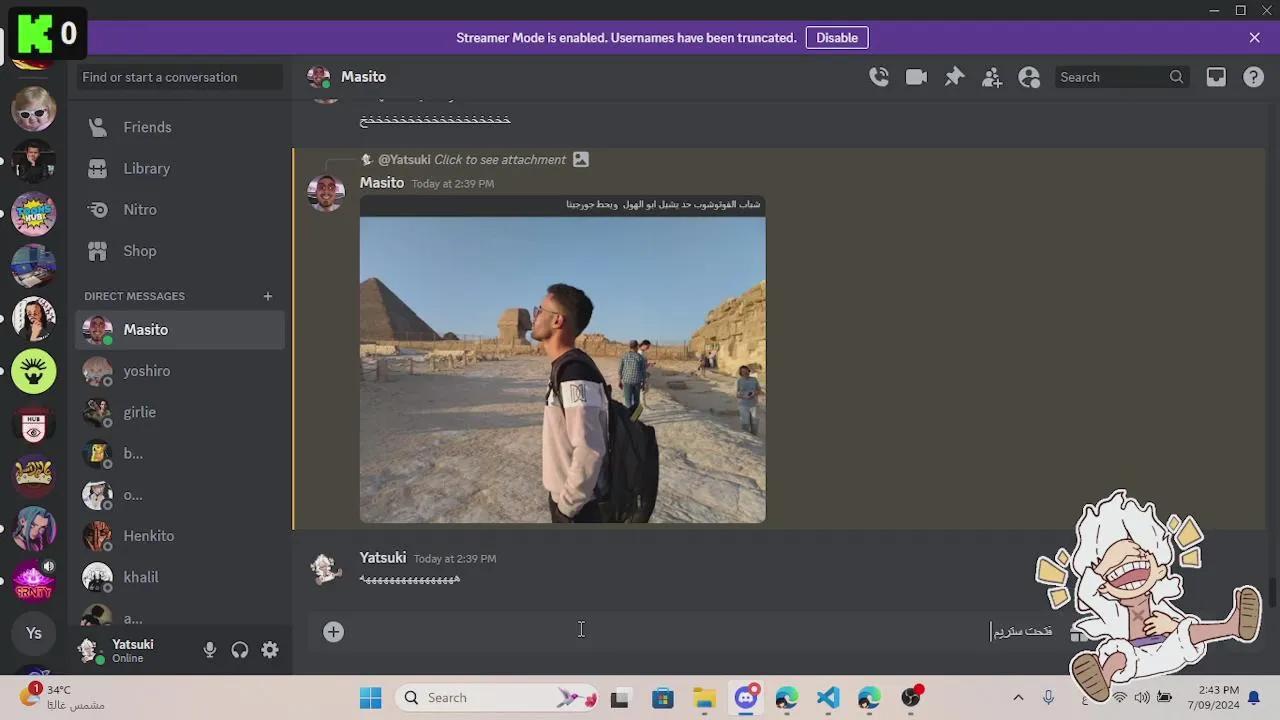Show the user profile panel
Screen dimensions: 1280x720
pyautogui.click(x=1029, y=77)
